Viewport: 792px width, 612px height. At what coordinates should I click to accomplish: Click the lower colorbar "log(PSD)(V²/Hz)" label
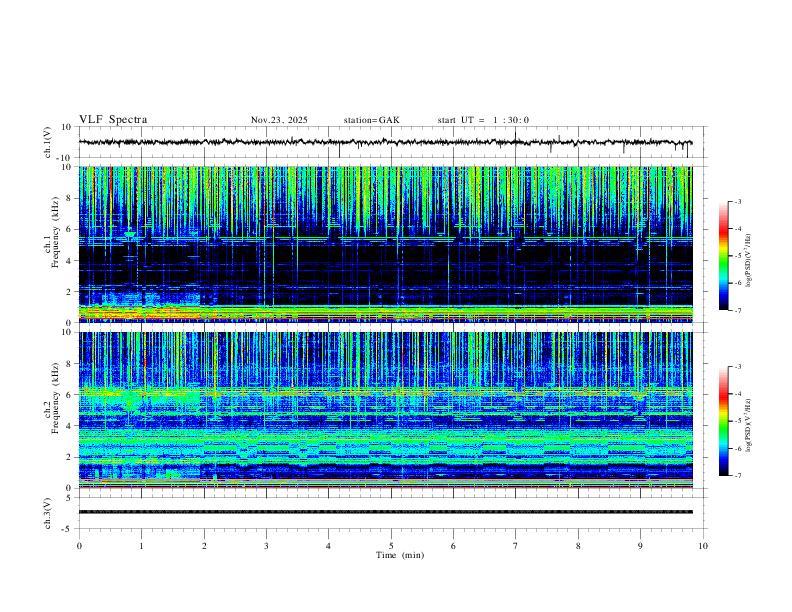point(748,426)
